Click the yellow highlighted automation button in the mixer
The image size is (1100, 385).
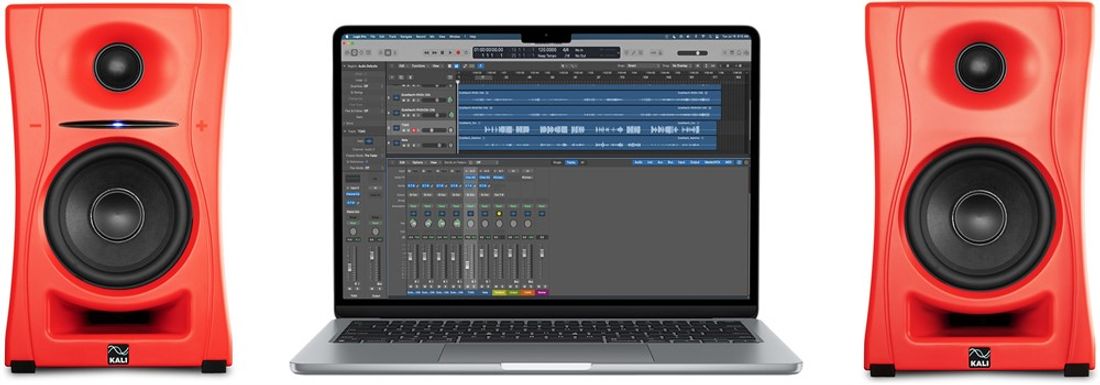(499, 213)
